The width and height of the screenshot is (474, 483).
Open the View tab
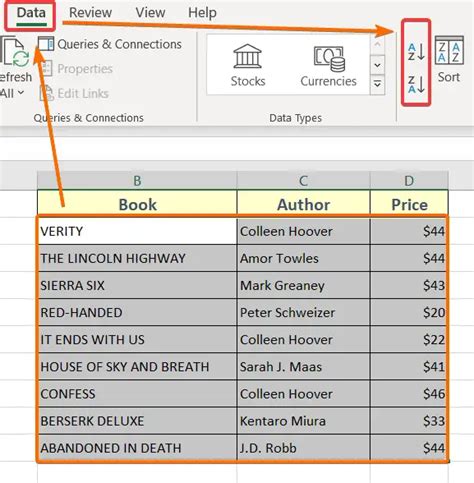[x=150, y=13]
